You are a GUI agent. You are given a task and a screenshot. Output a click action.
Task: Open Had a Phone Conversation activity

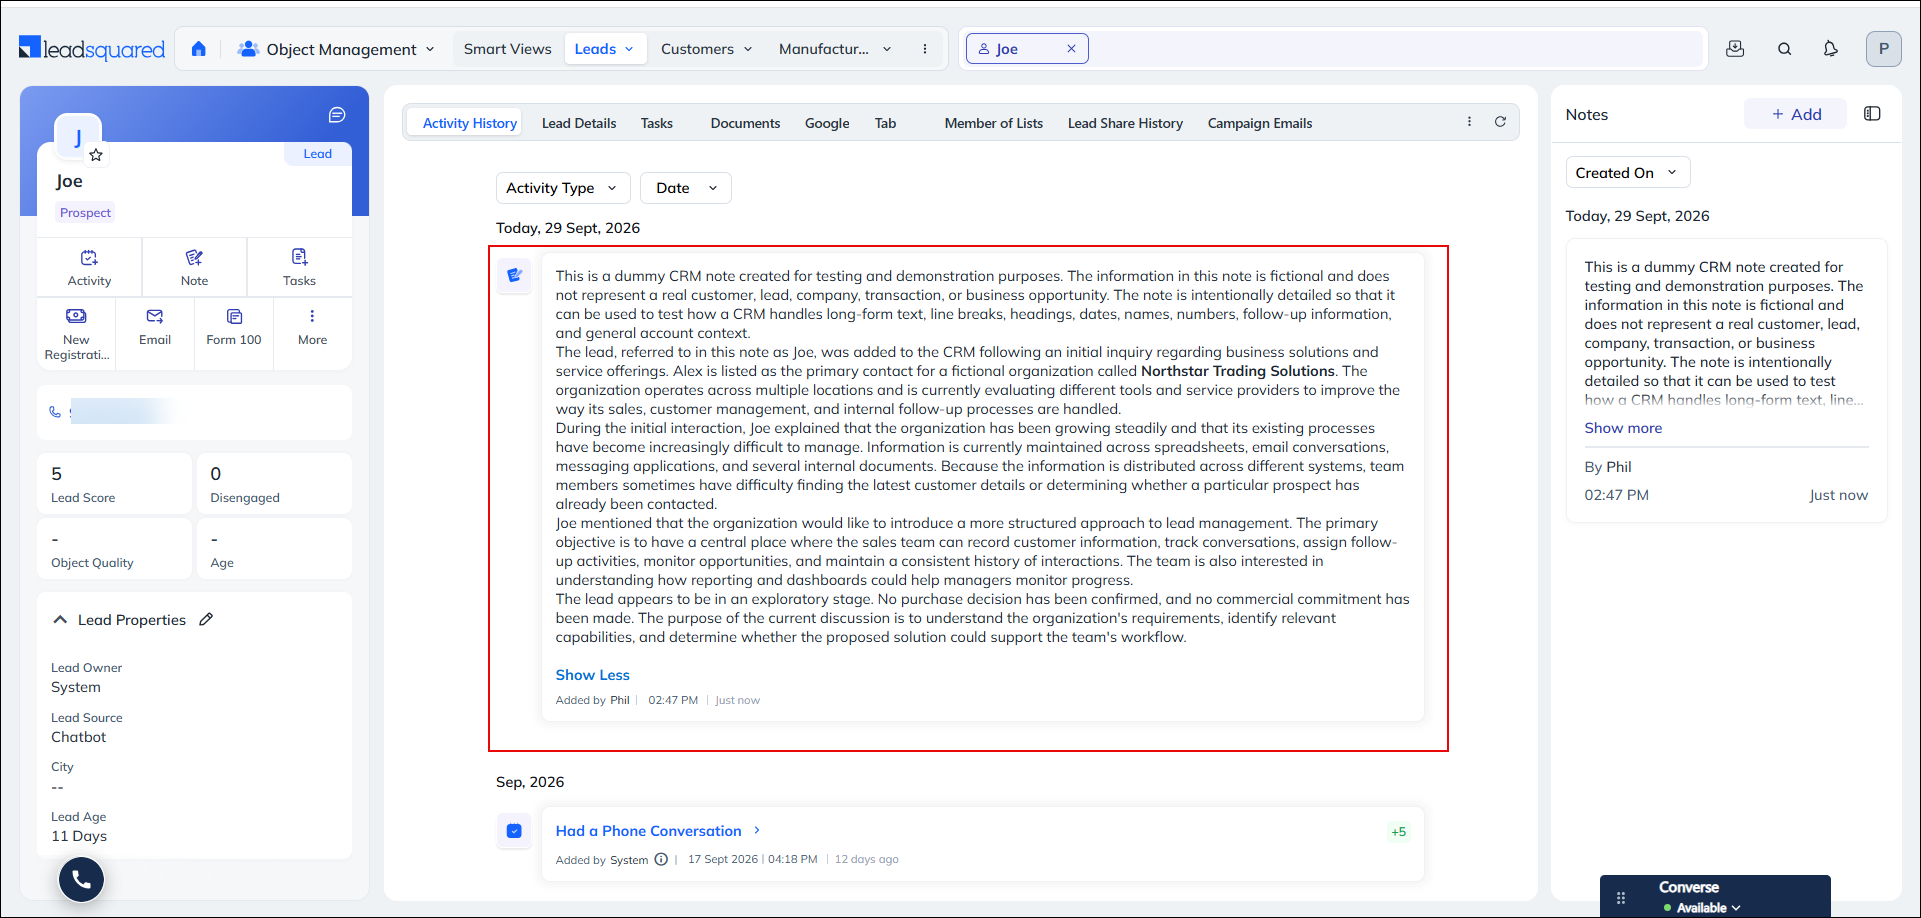pos(649,831)
